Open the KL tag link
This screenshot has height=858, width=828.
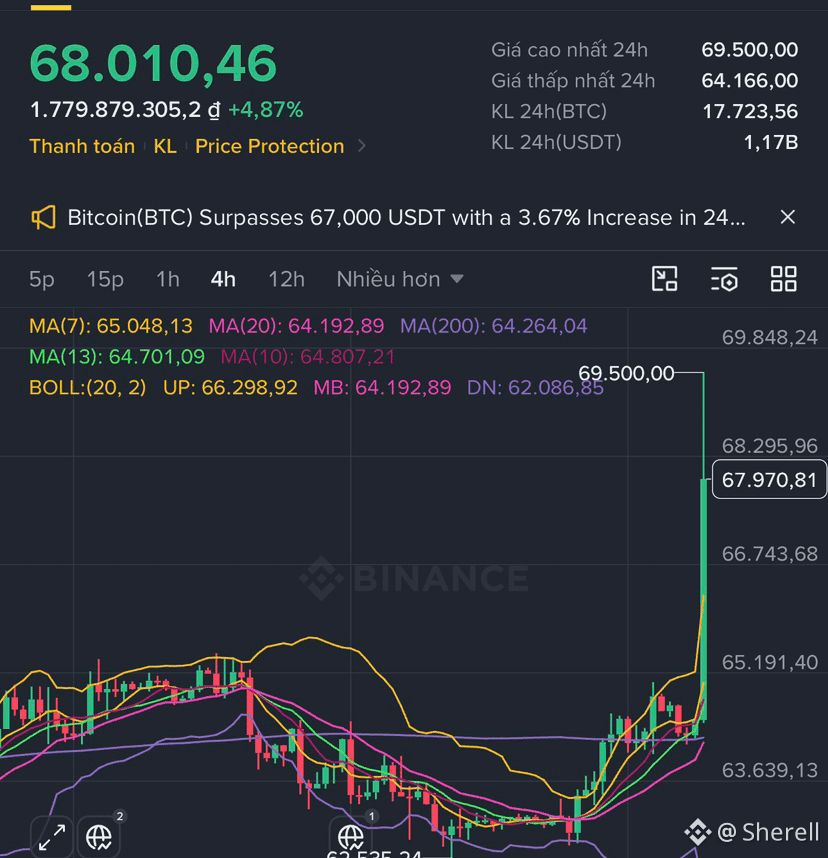click(x=165, y=146)
